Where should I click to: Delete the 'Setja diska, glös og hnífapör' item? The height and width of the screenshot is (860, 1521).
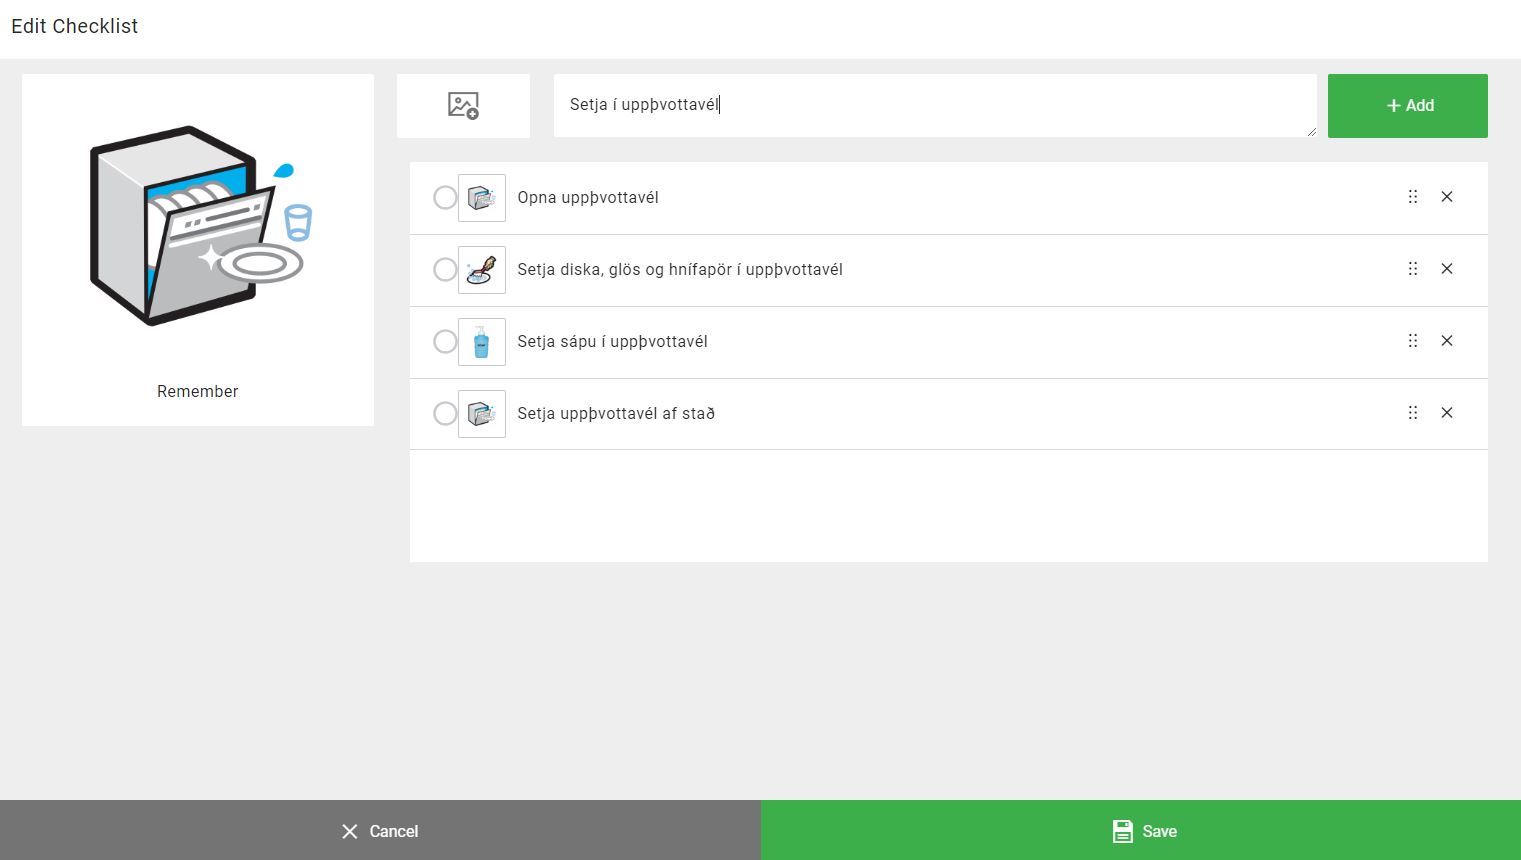coord(1446,269)
